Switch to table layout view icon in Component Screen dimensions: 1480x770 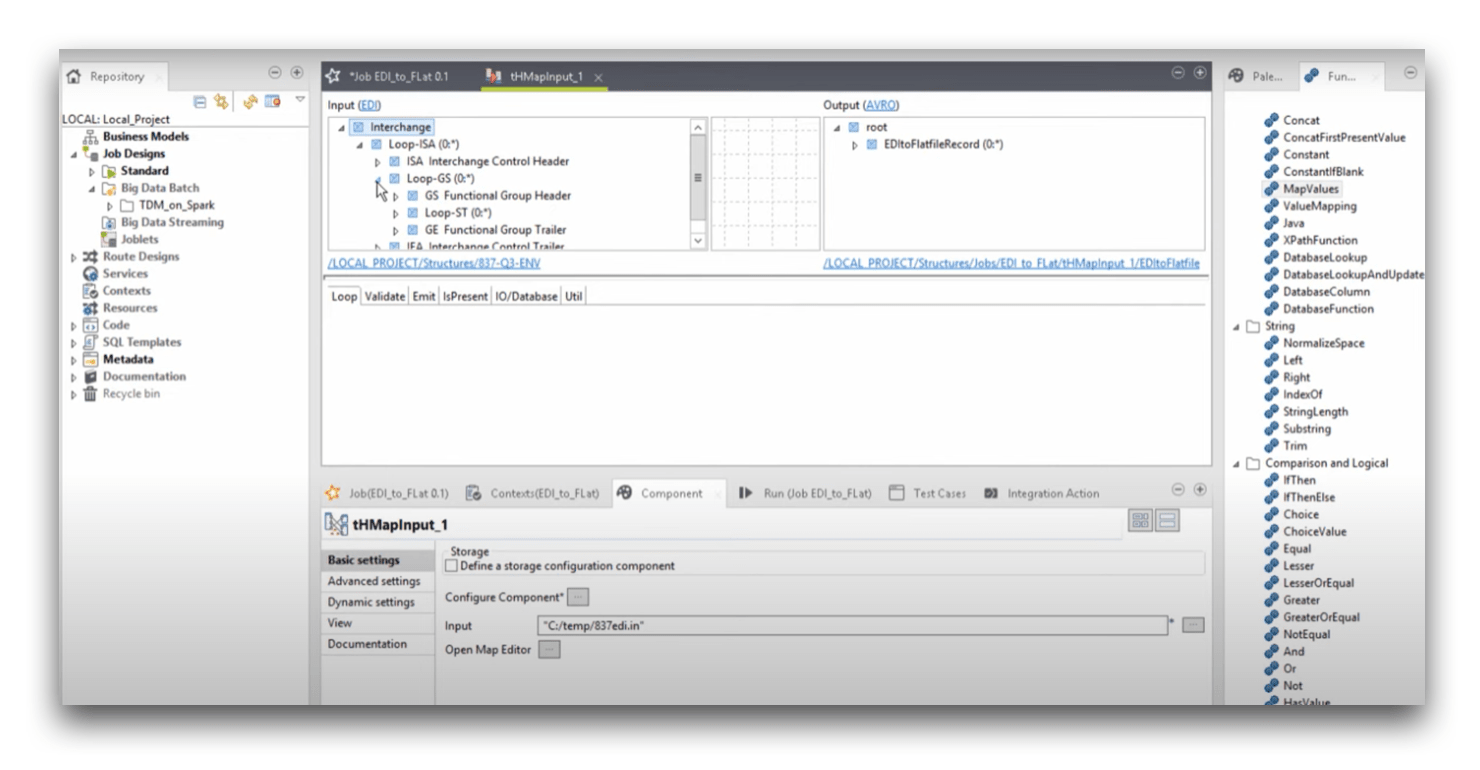[1140, 520]
